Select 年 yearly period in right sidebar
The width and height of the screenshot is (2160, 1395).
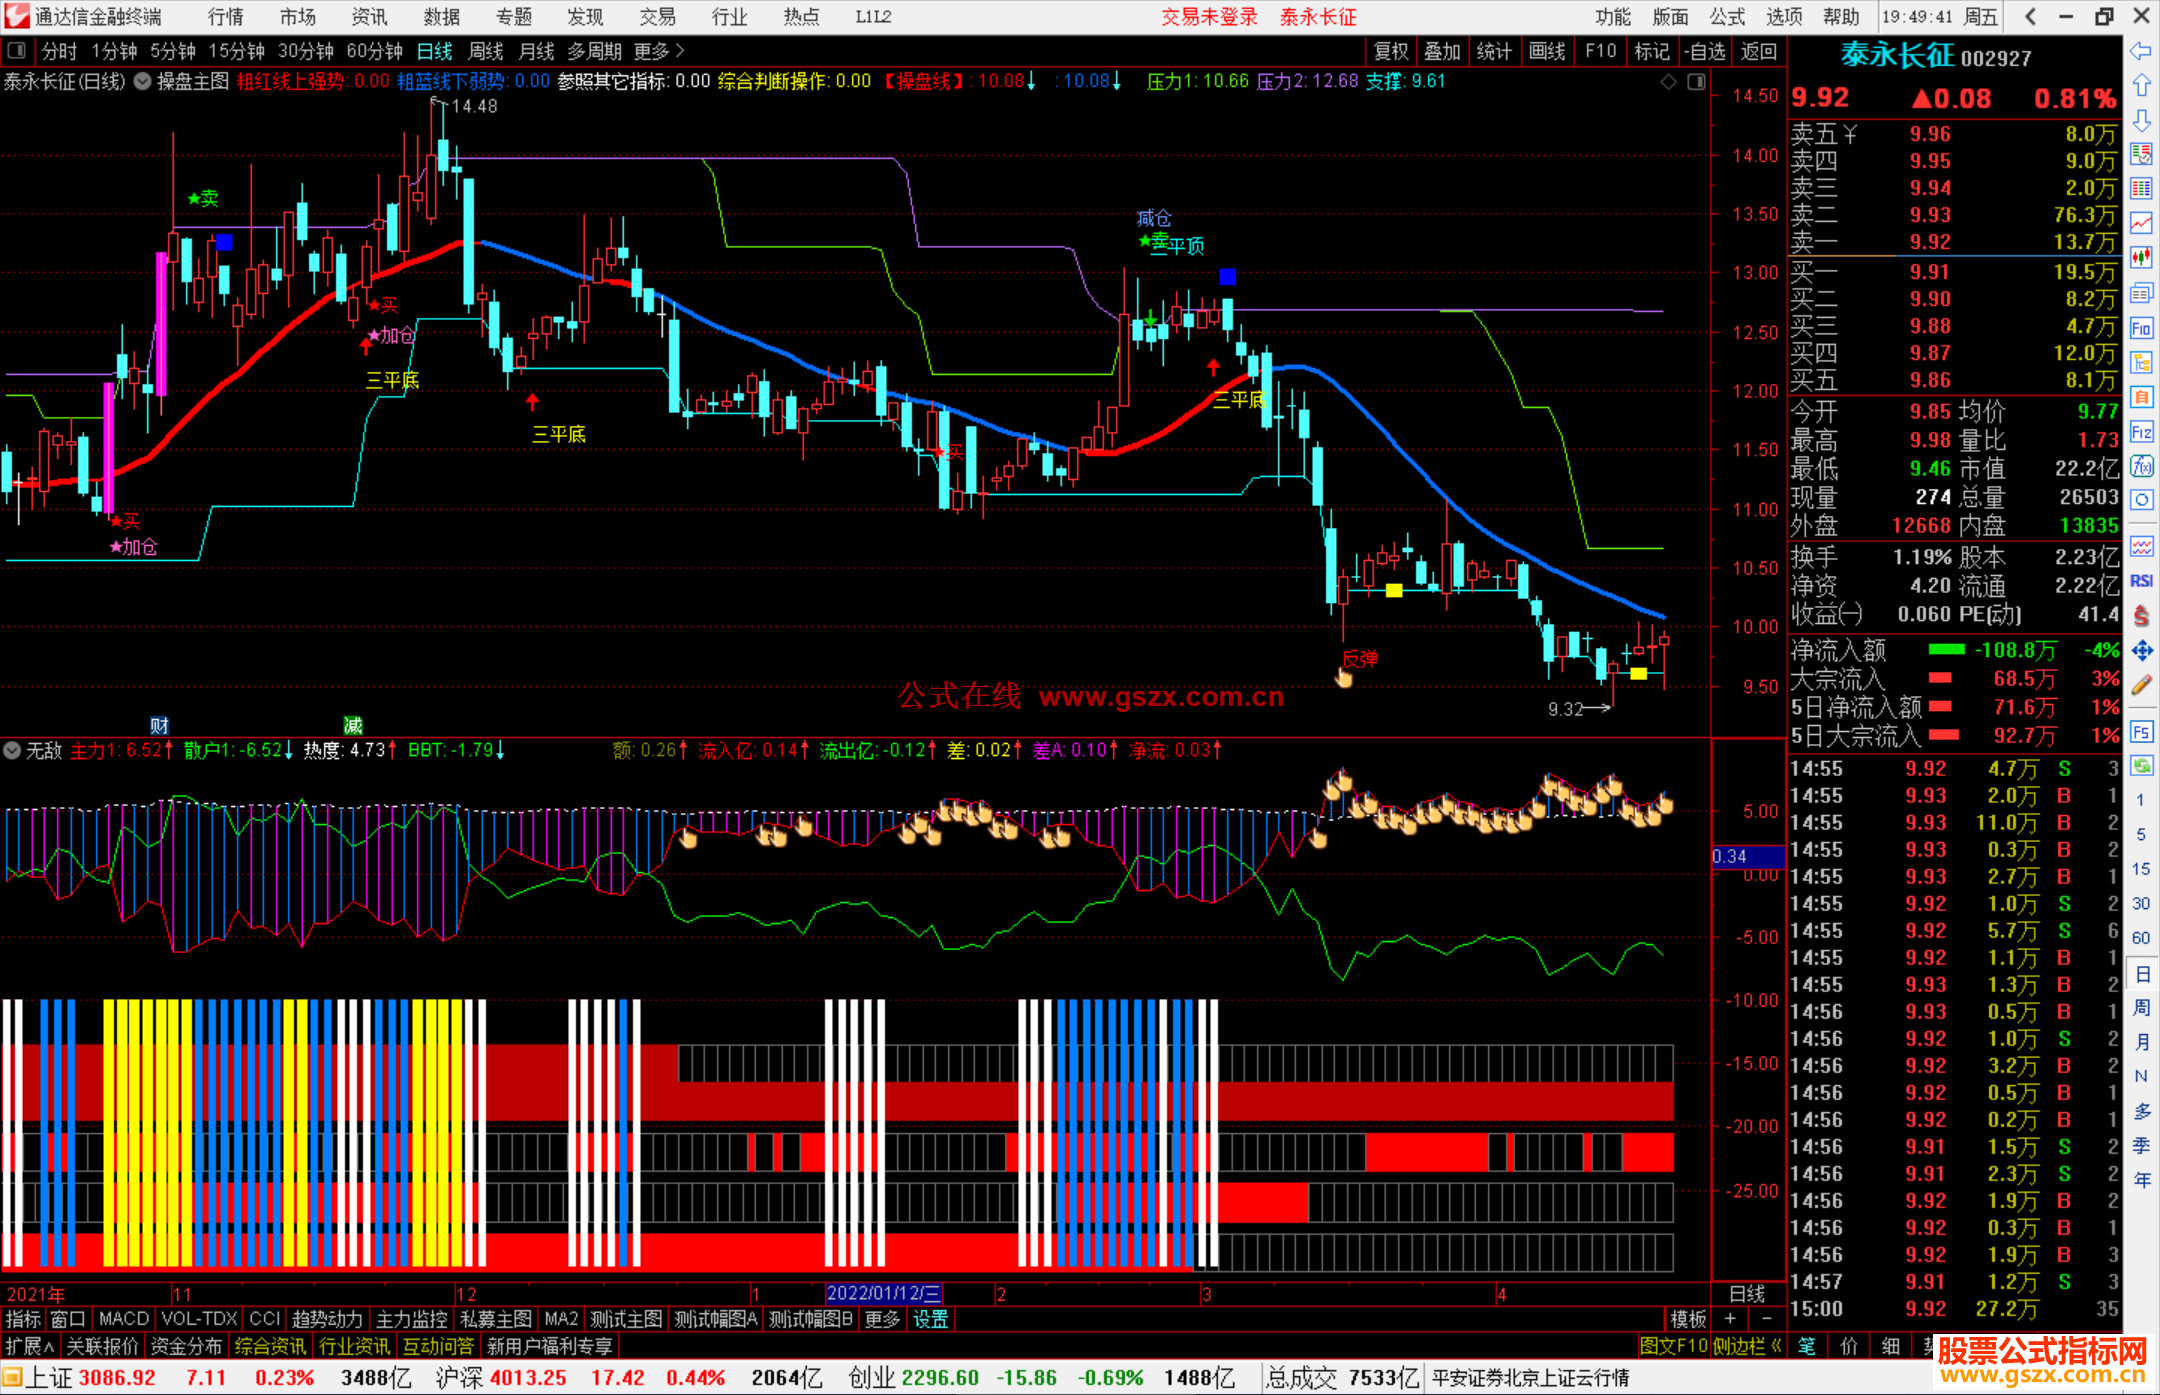point(2141,1180)
